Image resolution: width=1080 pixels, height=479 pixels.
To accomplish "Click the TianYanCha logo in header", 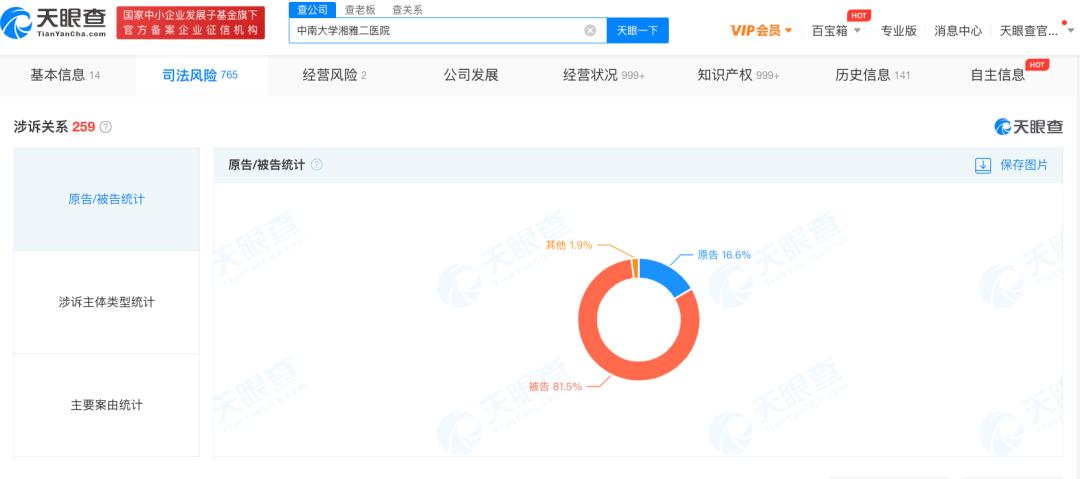I will coord(54,23).
